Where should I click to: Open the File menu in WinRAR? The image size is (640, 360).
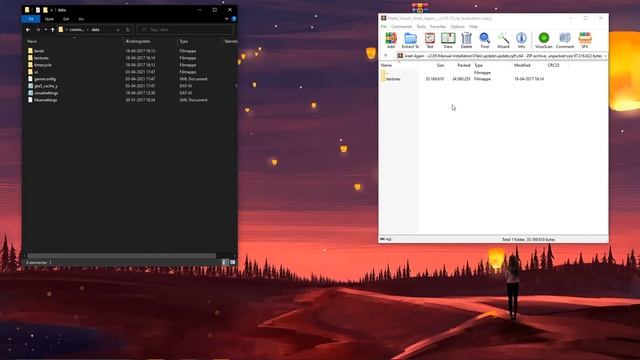(384, 27)
